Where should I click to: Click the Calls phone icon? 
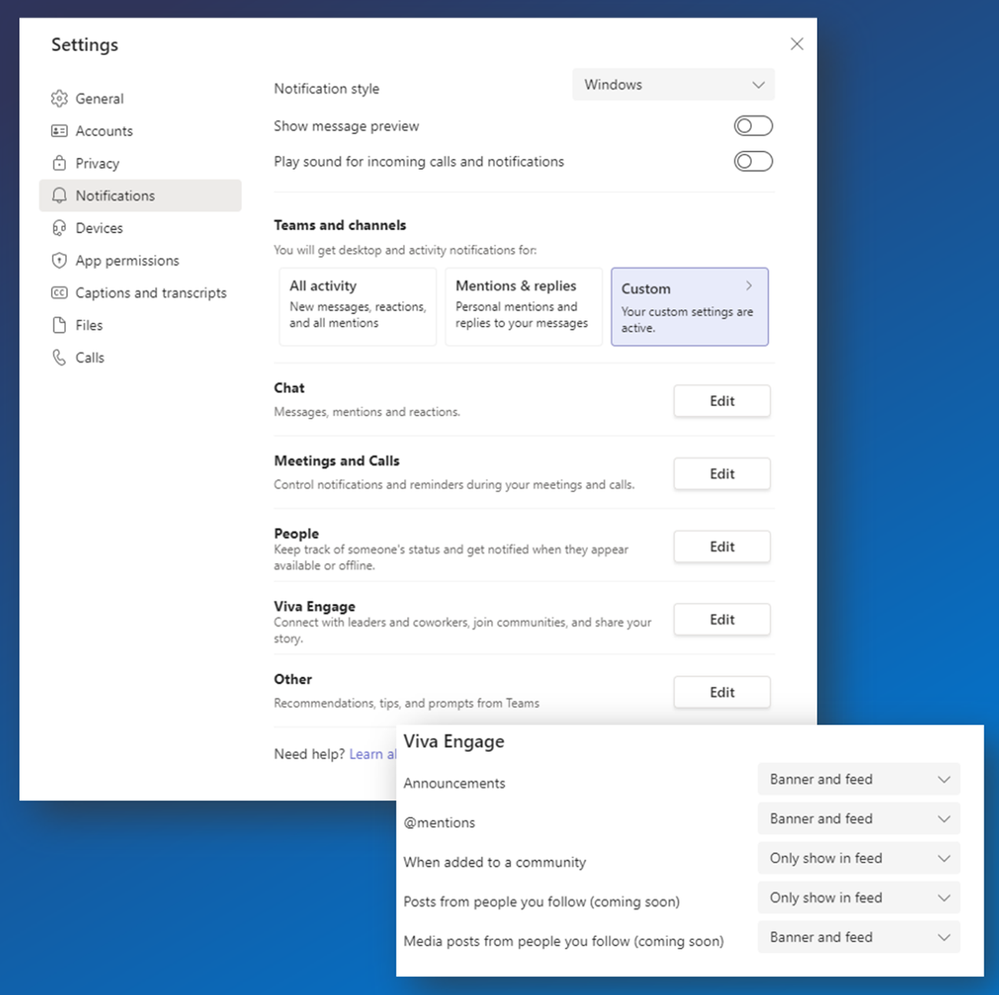[59, 357]
